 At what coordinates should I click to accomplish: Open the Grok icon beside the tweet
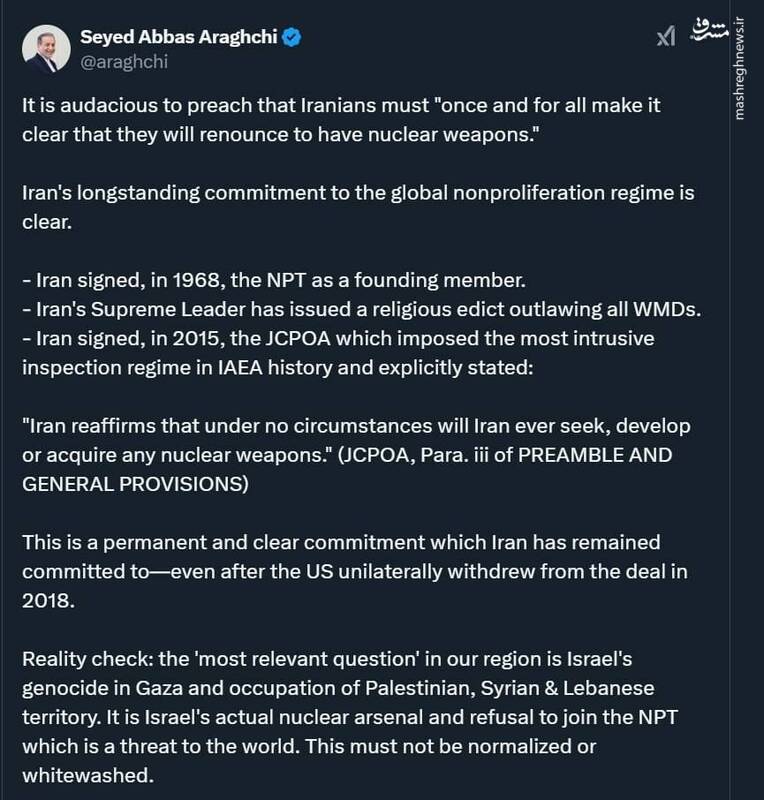tap(665, 37)
